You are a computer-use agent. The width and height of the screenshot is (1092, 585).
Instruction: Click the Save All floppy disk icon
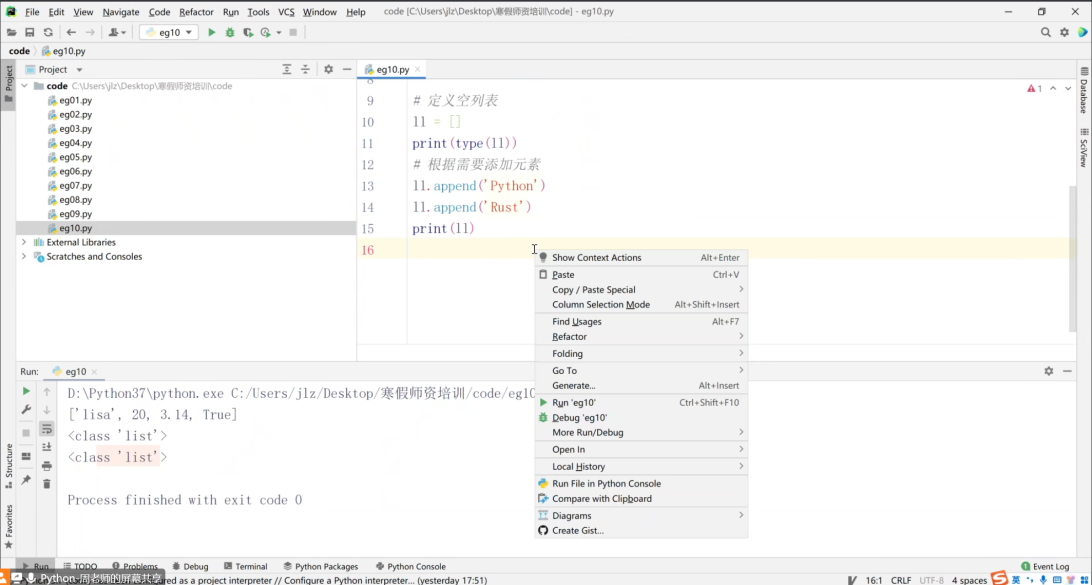click(x=29, y=32)
